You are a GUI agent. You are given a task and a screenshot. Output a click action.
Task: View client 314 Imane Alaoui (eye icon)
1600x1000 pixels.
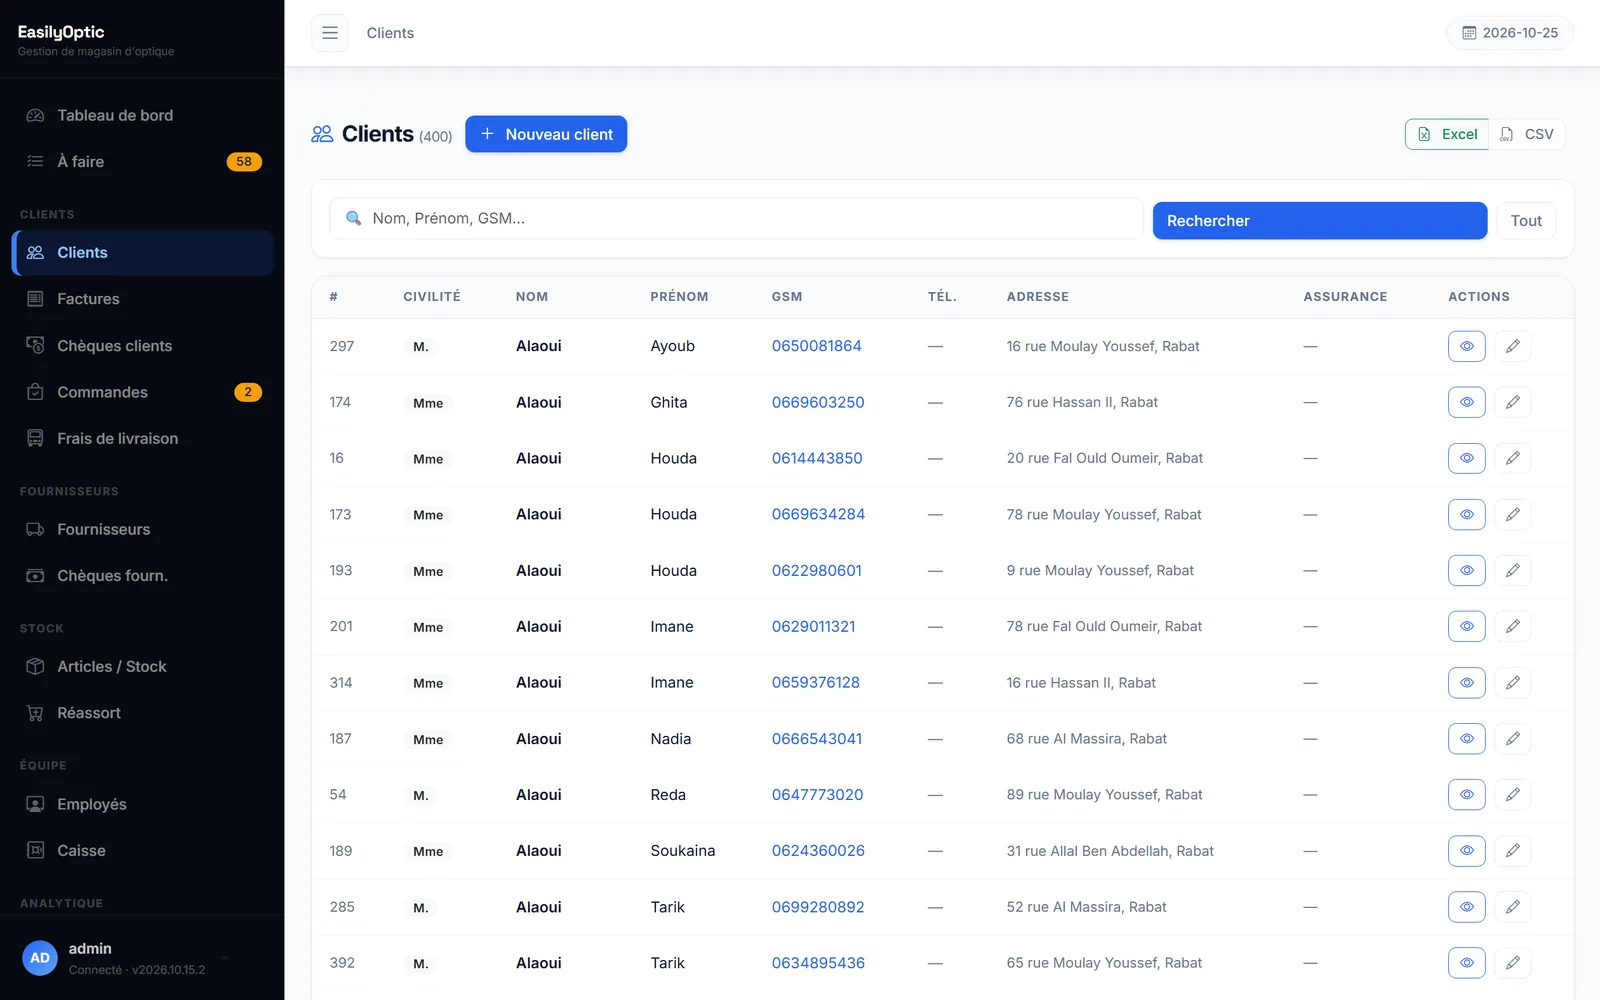[x=1467, y=682]
